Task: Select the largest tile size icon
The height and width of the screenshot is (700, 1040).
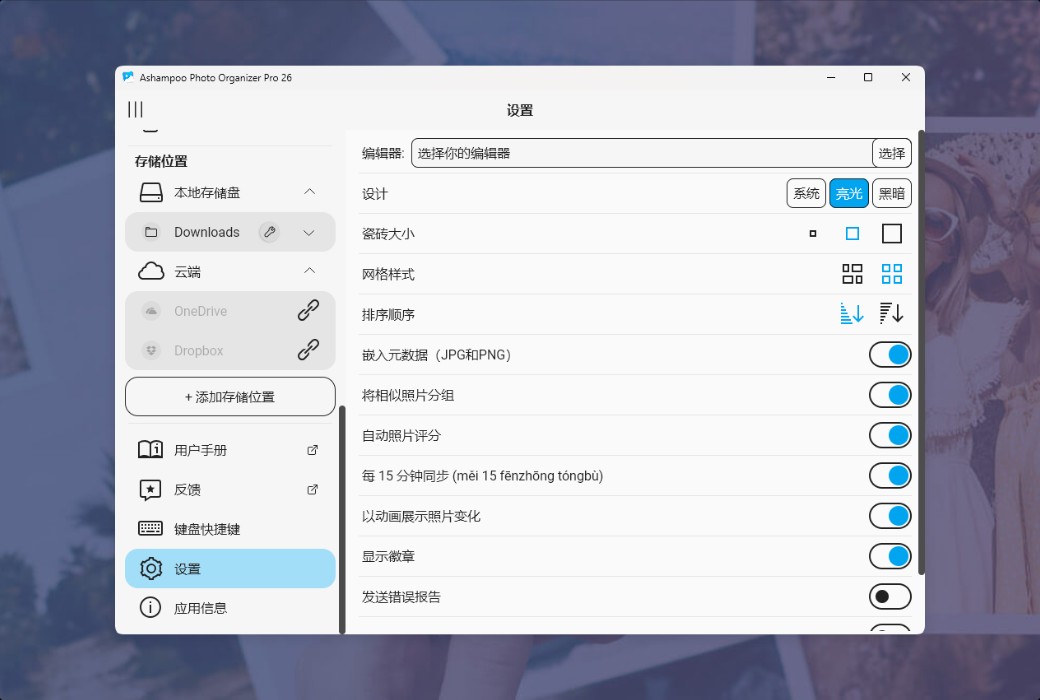Action: (890, 232)
